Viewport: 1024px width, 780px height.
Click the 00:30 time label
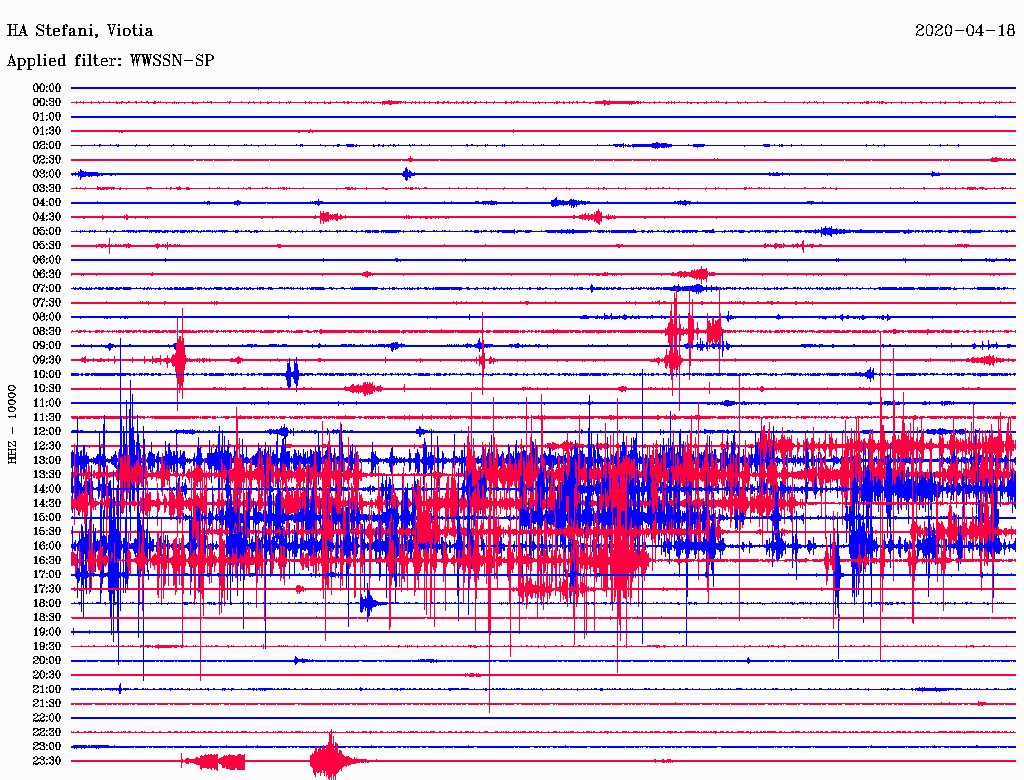coord(47,103)
